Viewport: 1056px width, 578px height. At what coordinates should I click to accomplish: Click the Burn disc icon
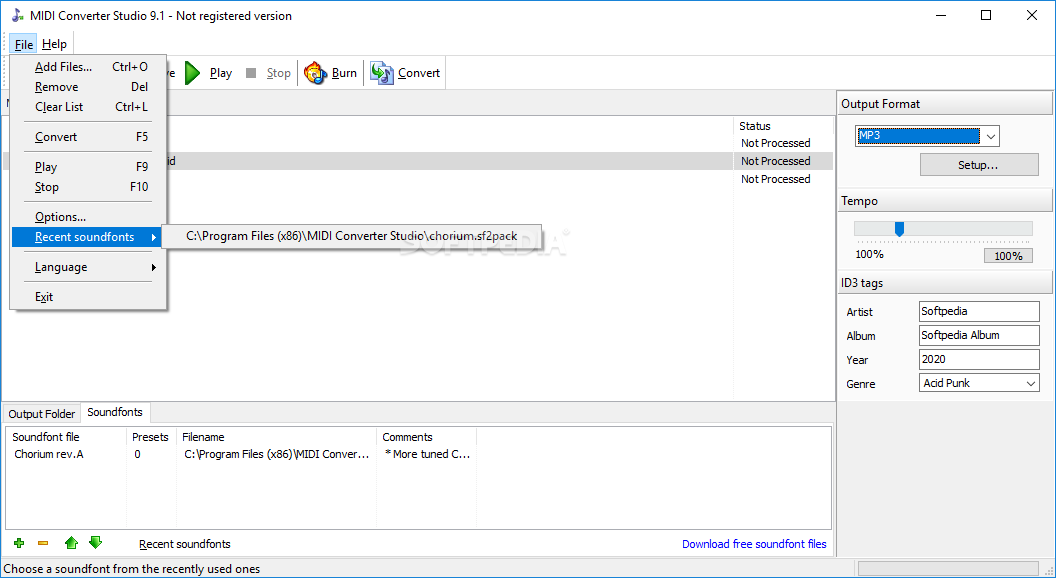315,73
